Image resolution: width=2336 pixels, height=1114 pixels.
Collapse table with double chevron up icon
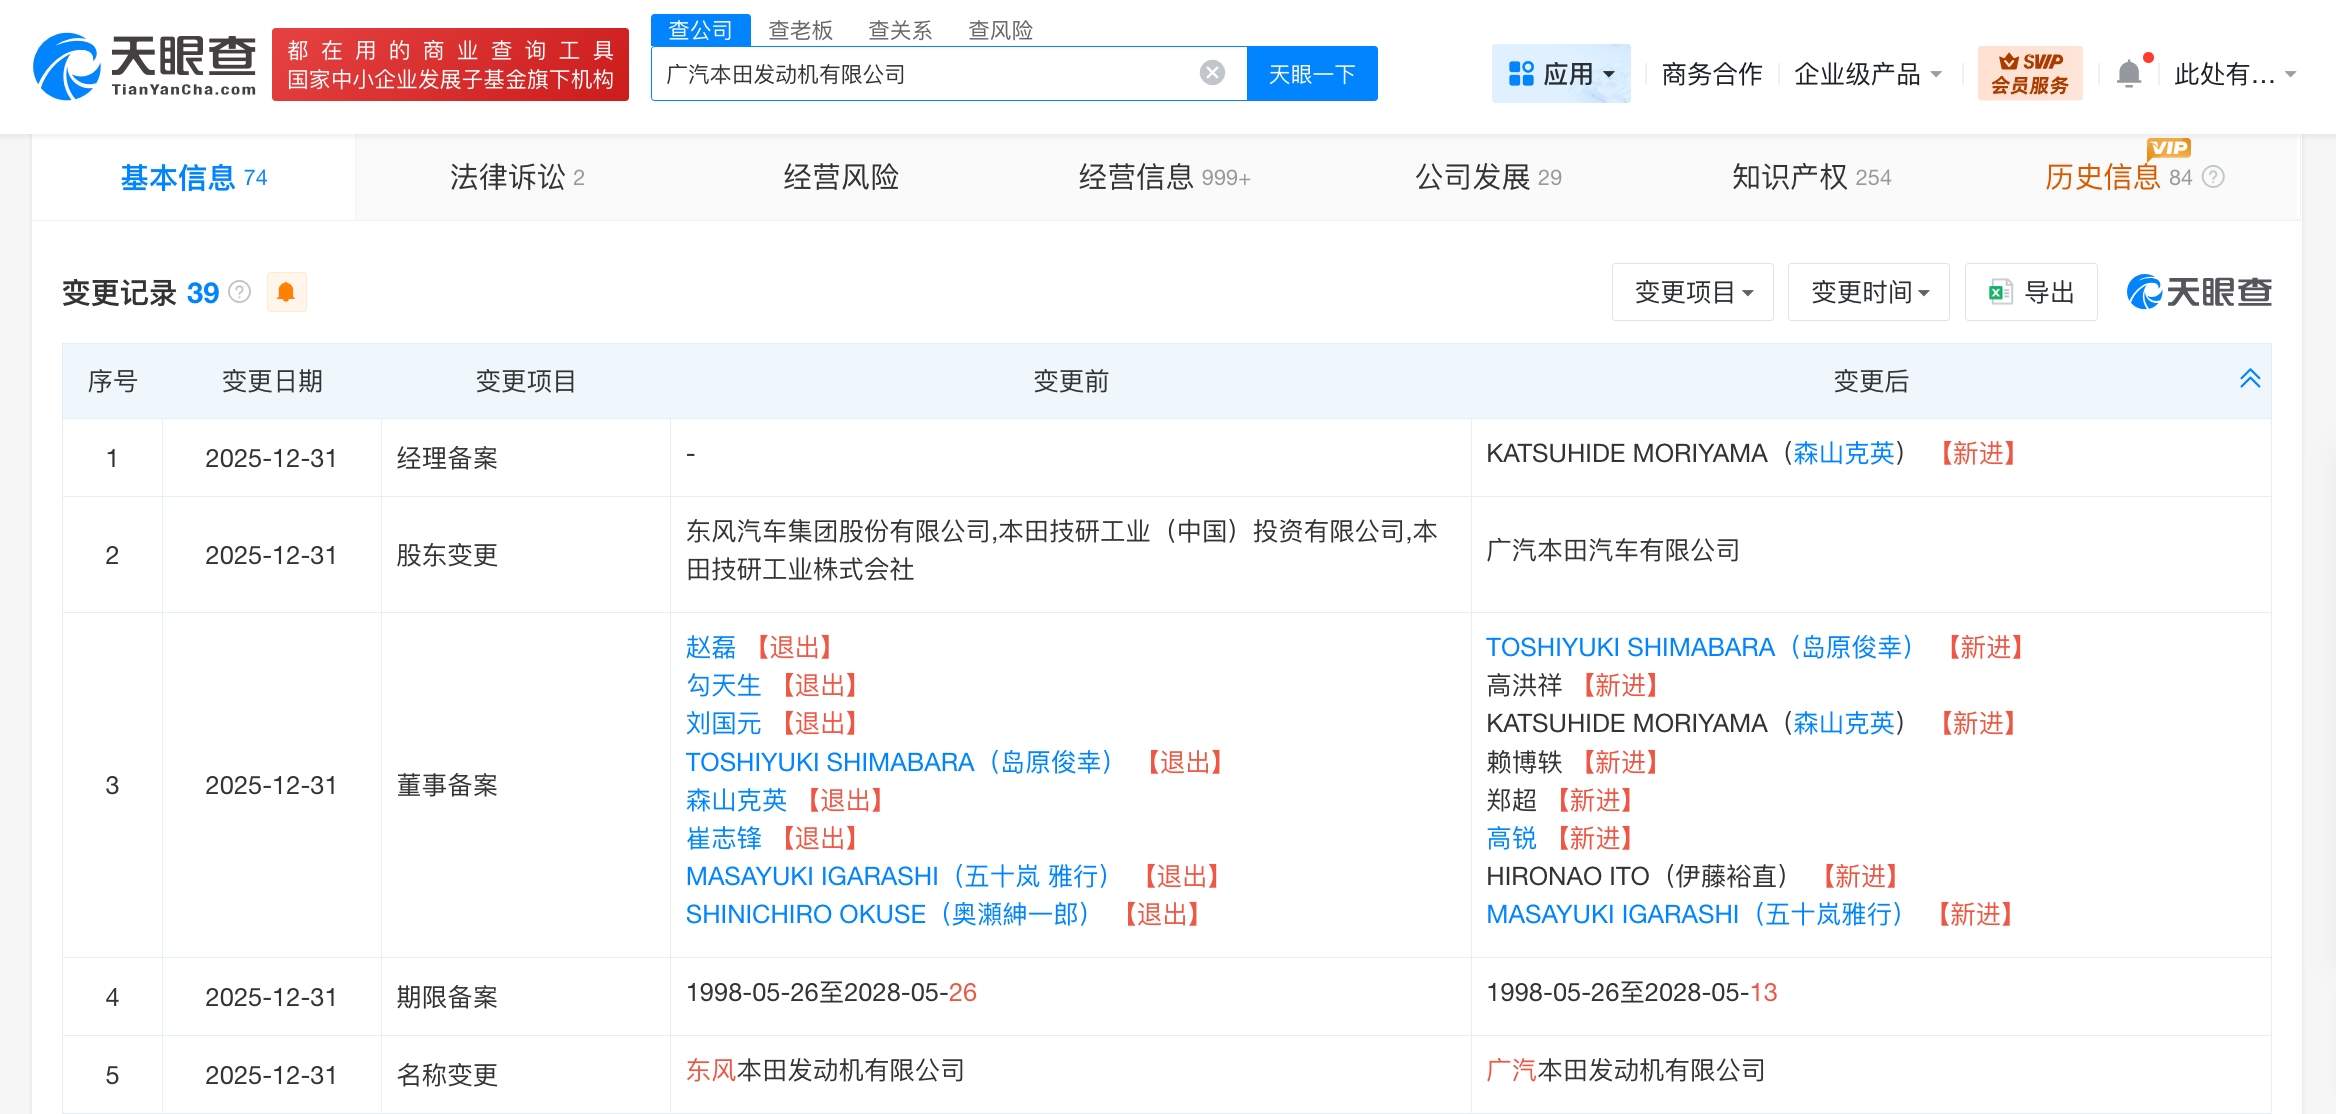tap(2249, 379)
